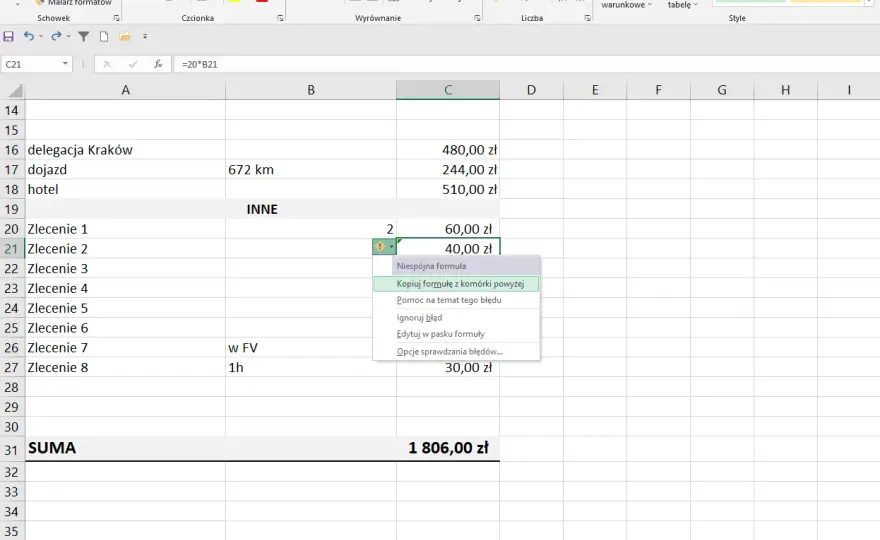
Task: Click the cell 'Zlecenie 5'
Action: pyautogui.click(x=125, y=308)
